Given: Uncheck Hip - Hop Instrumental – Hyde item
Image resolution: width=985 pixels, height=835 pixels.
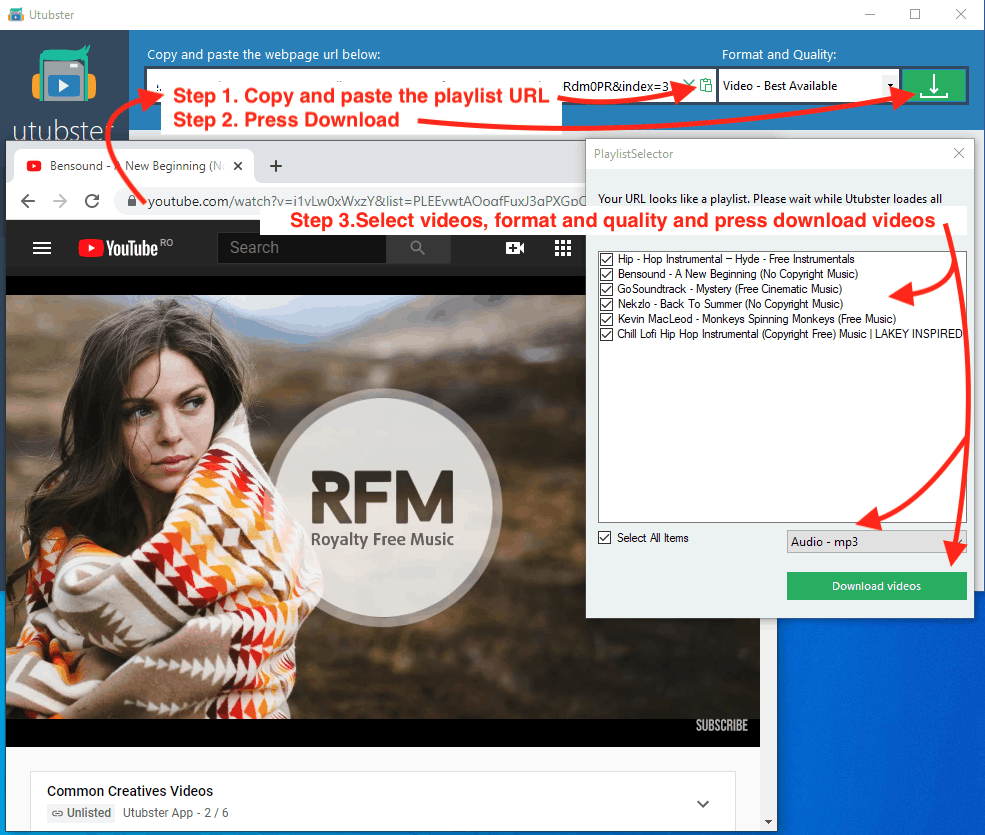Looking at the screenshot, I should (x=606, y=259).
